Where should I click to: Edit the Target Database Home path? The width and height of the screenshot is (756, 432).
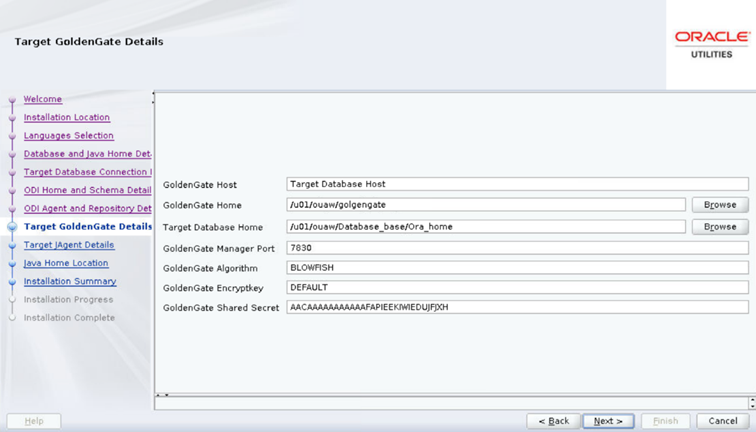[486, 227]
